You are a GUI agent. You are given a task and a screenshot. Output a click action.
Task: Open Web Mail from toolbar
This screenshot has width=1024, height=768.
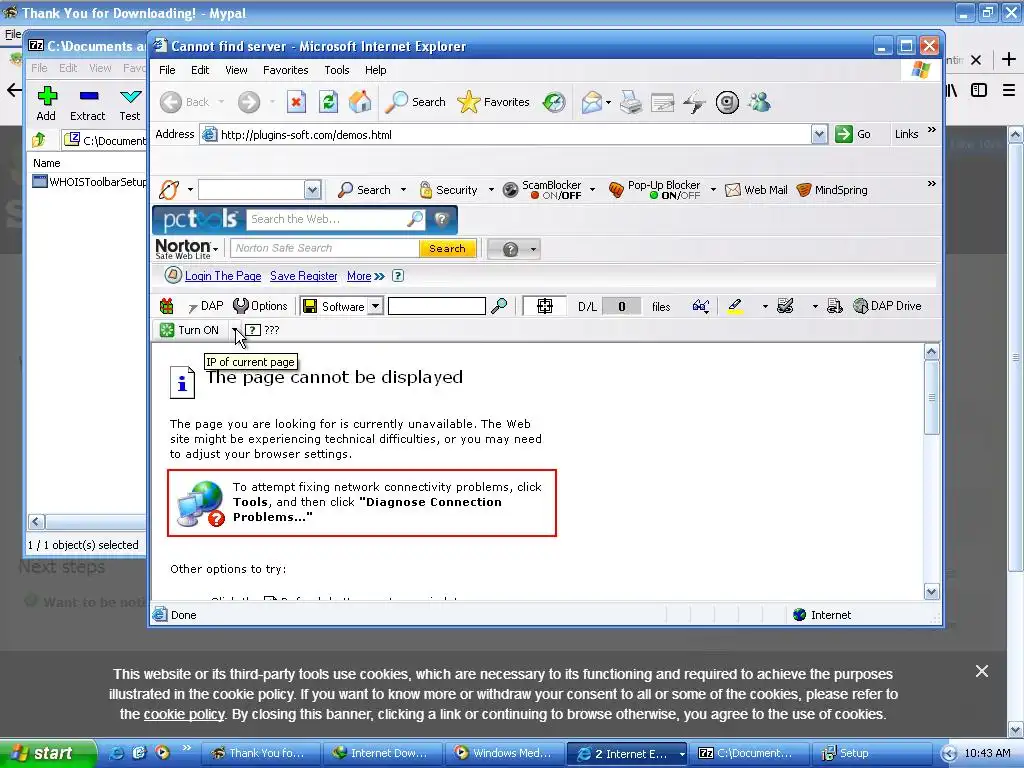(x=756, y=190)
